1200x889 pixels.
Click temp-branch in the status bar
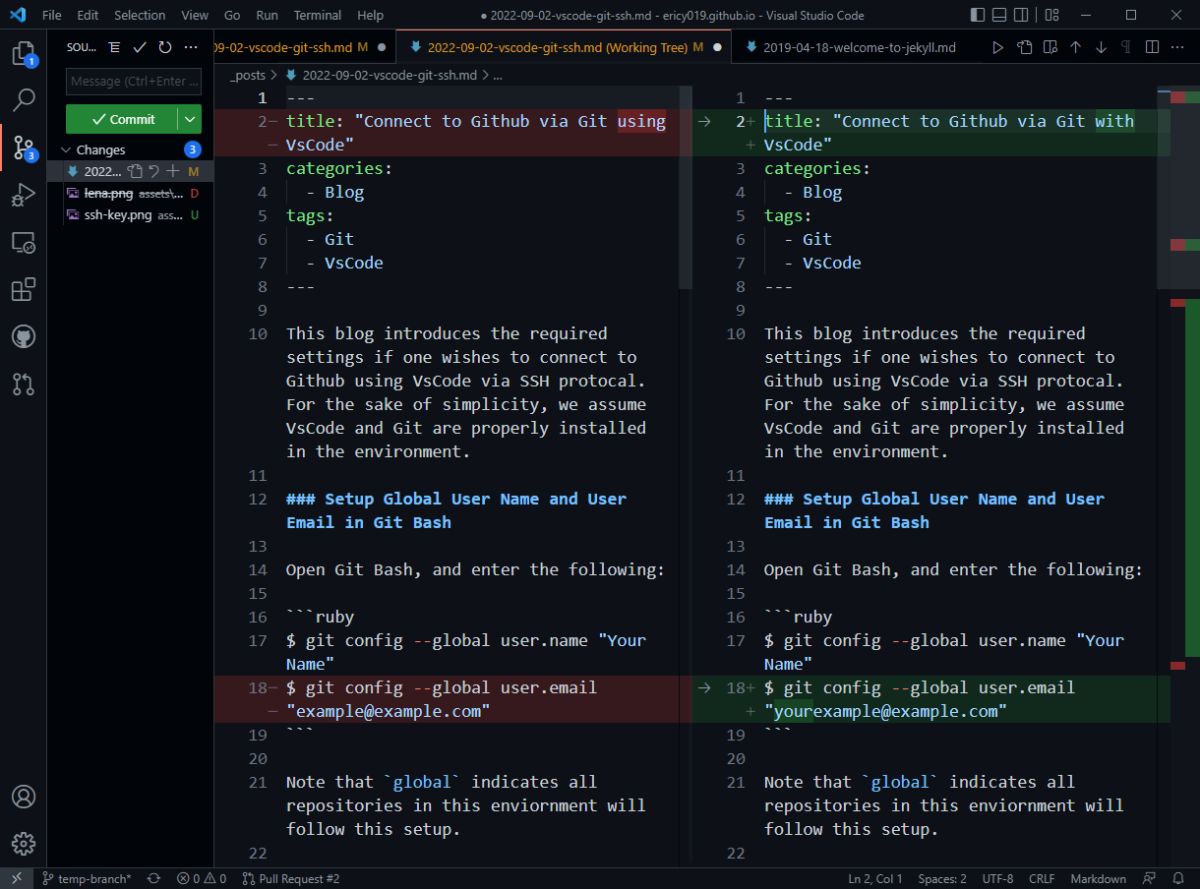click(86, 879)
